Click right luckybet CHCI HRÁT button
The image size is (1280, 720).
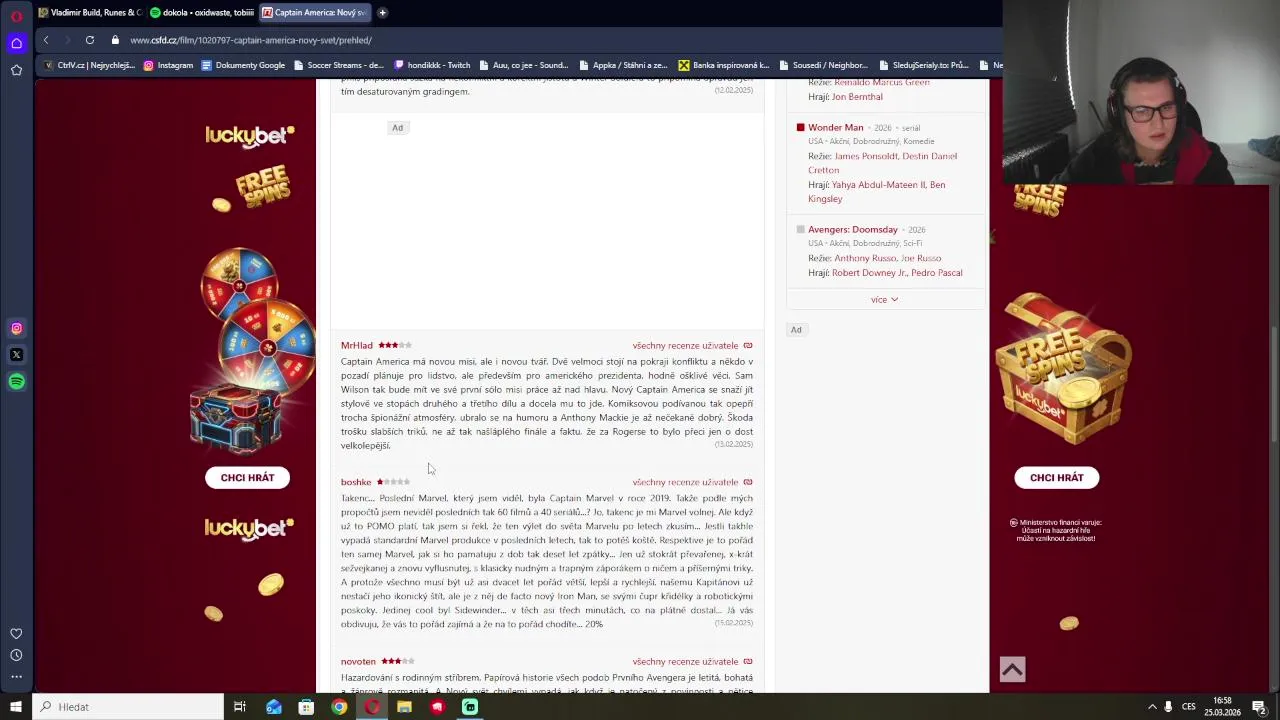[1056, 478]
